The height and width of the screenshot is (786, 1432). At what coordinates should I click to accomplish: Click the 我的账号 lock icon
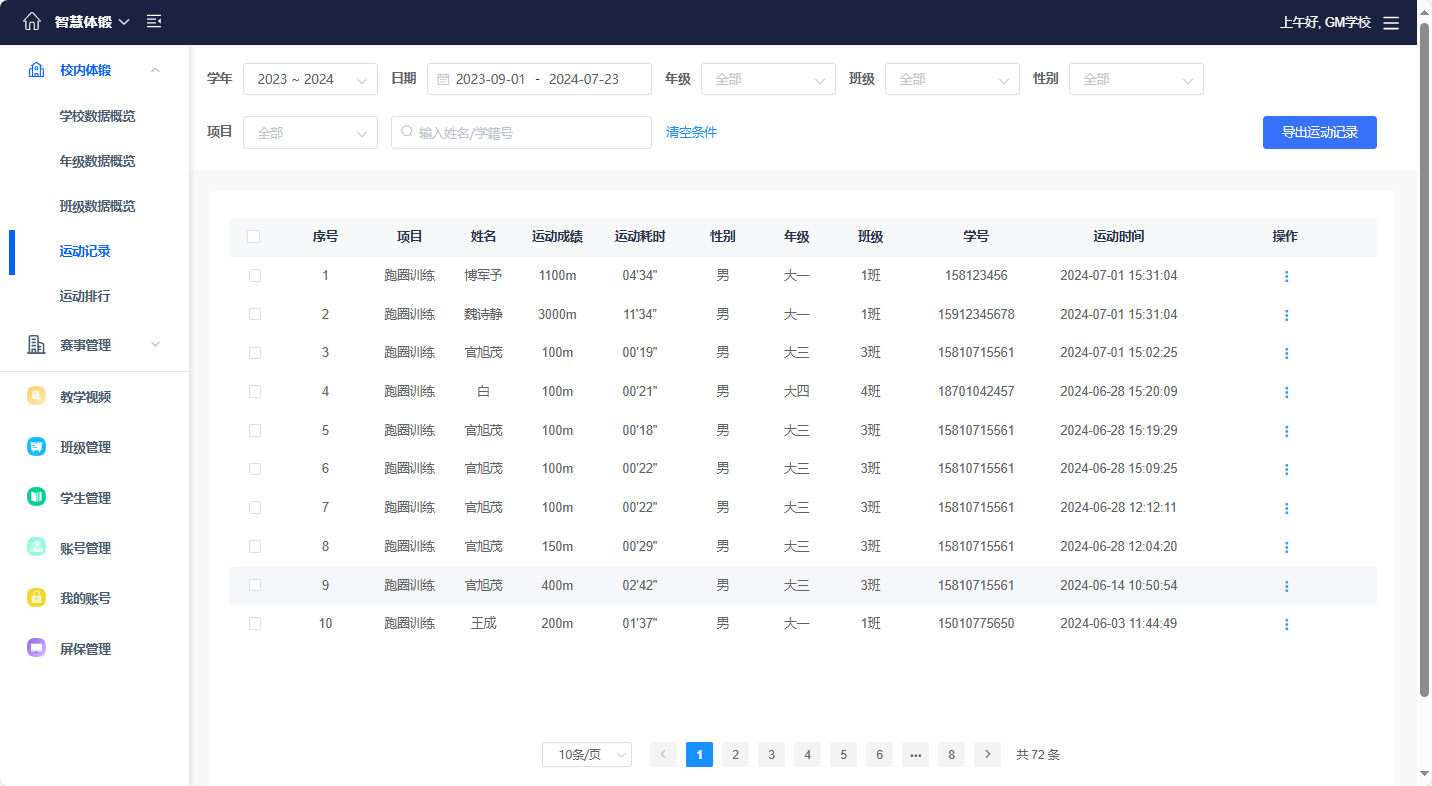(x=36, y=598)
